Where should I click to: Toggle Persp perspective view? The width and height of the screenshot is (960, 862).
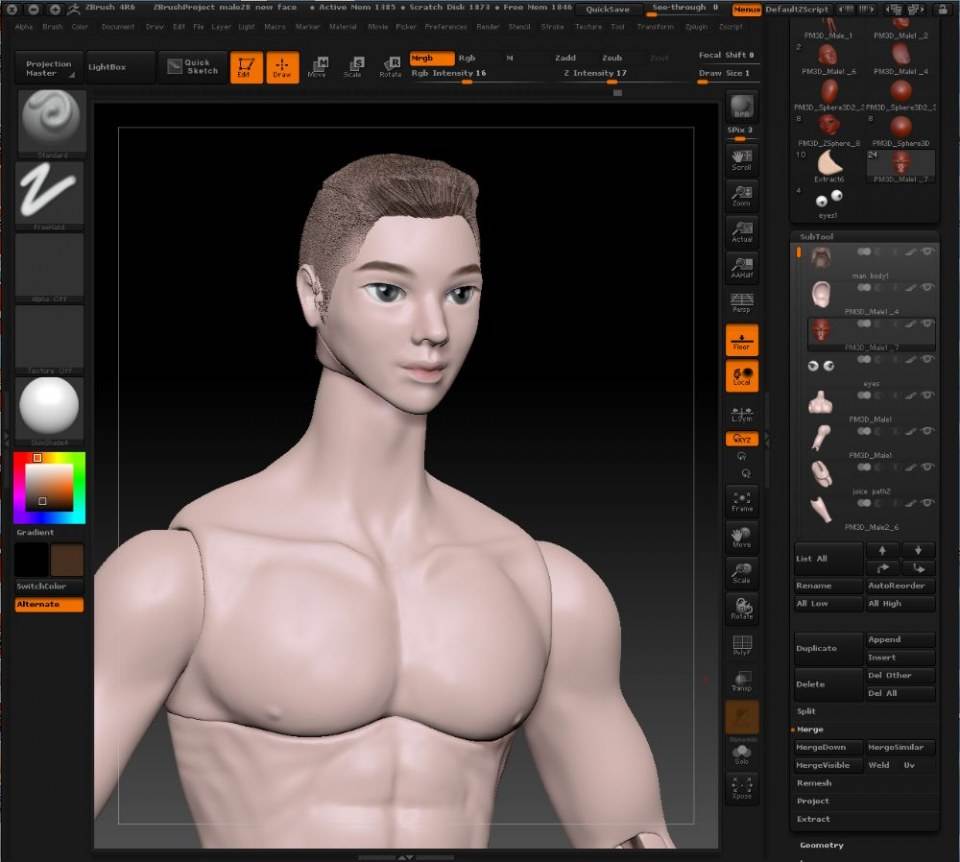click(x=741, y=302)
